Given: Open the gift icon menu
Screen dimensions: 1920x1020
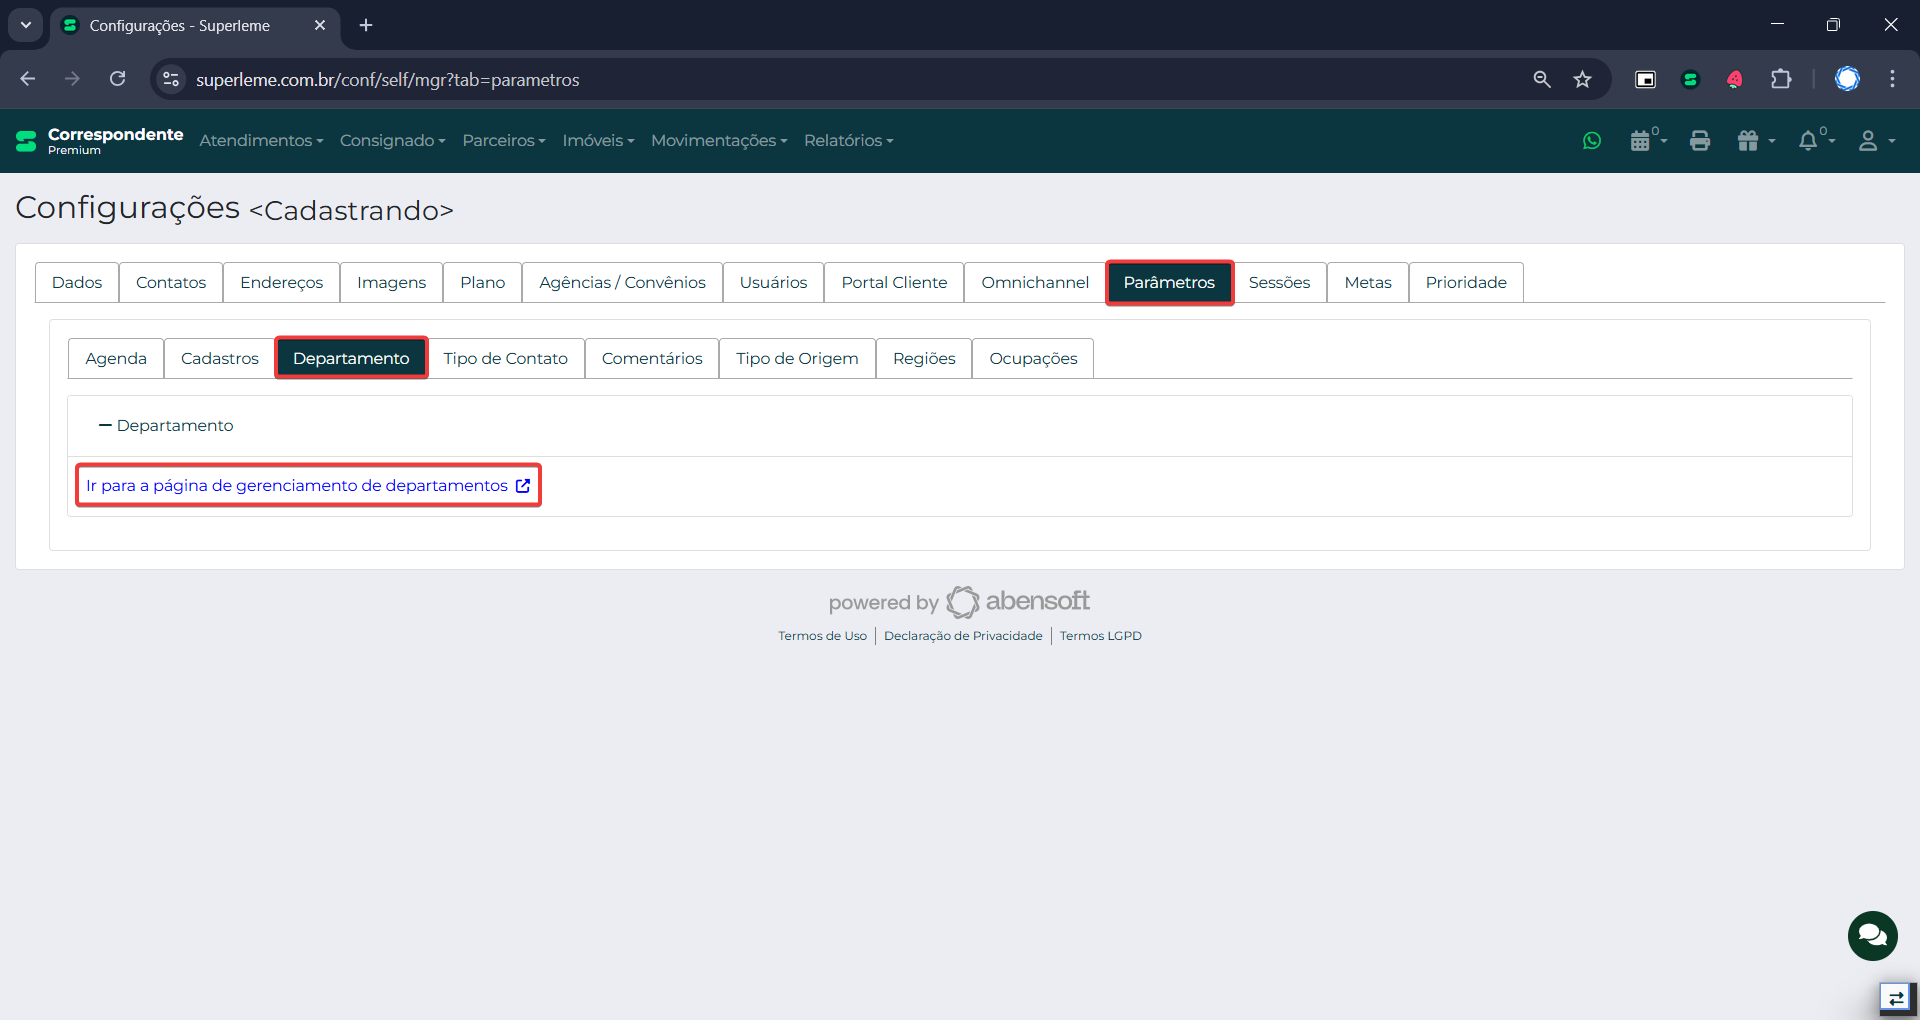Looking at the screenshot, I should pos(1755,141).
